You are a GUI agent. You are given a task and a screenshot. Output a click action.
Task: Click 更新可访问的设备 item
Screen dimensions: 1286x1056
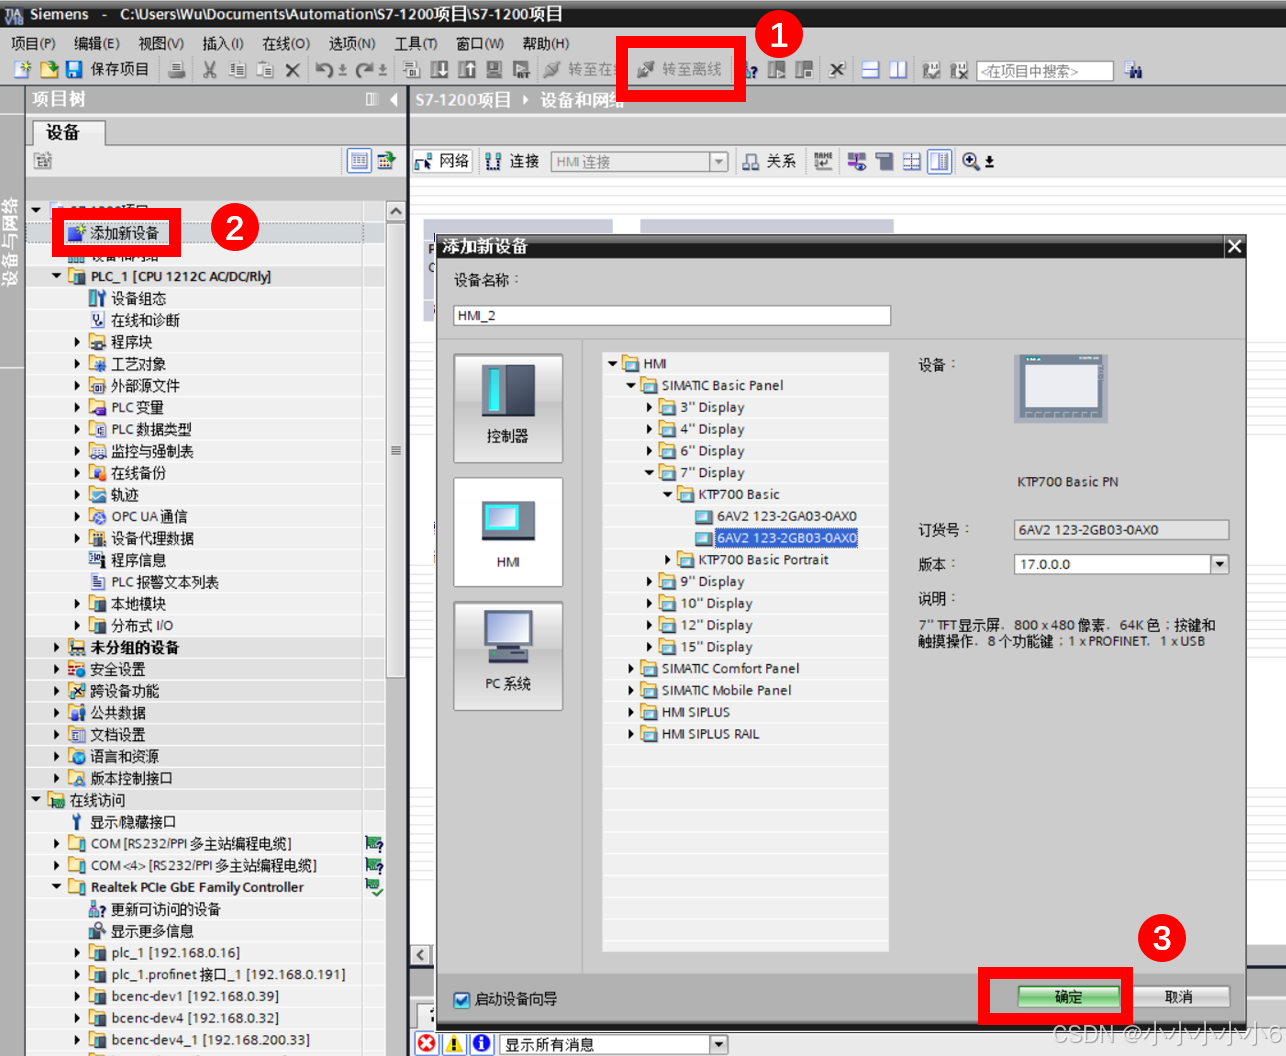click(154, 909)
